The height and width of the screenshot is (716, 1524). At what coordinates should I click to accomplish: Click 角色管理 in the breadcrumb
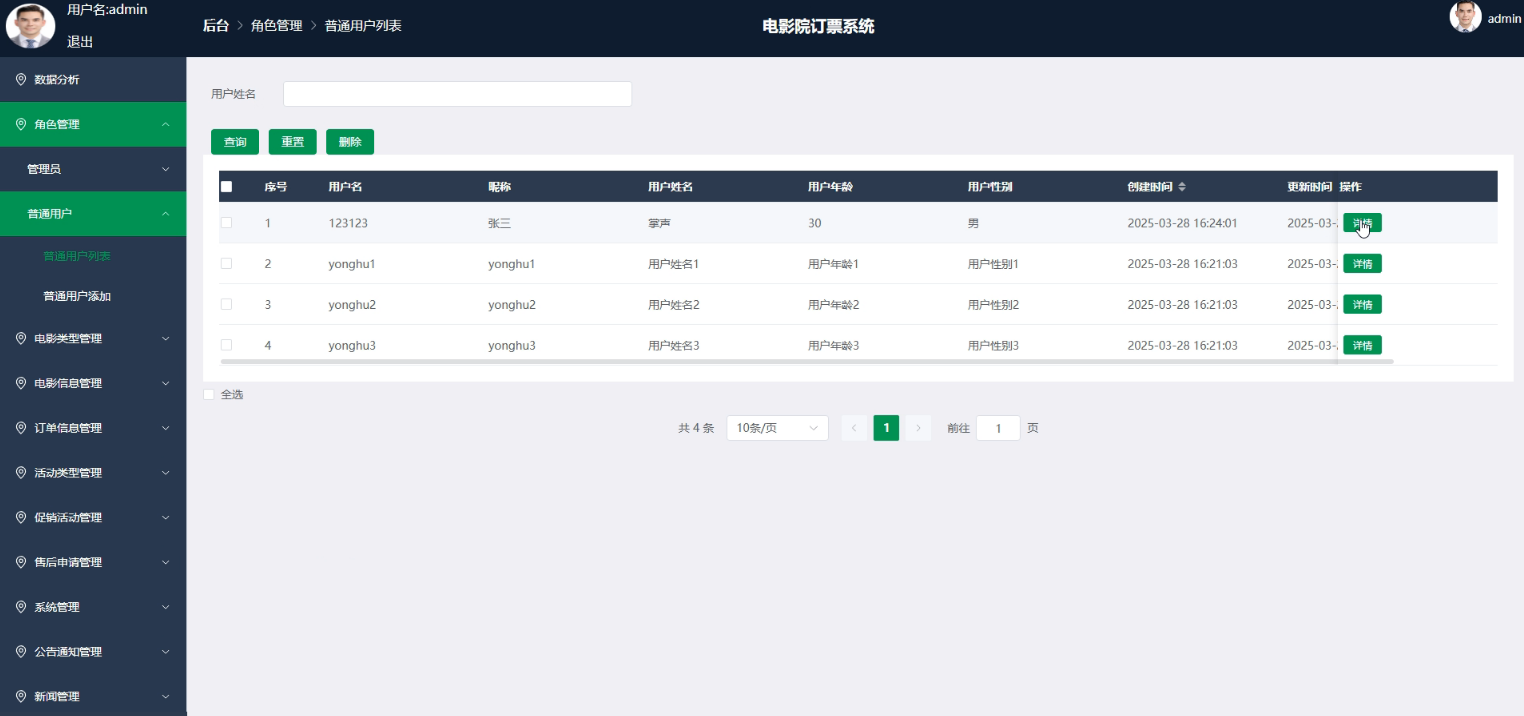click(277, 26)
